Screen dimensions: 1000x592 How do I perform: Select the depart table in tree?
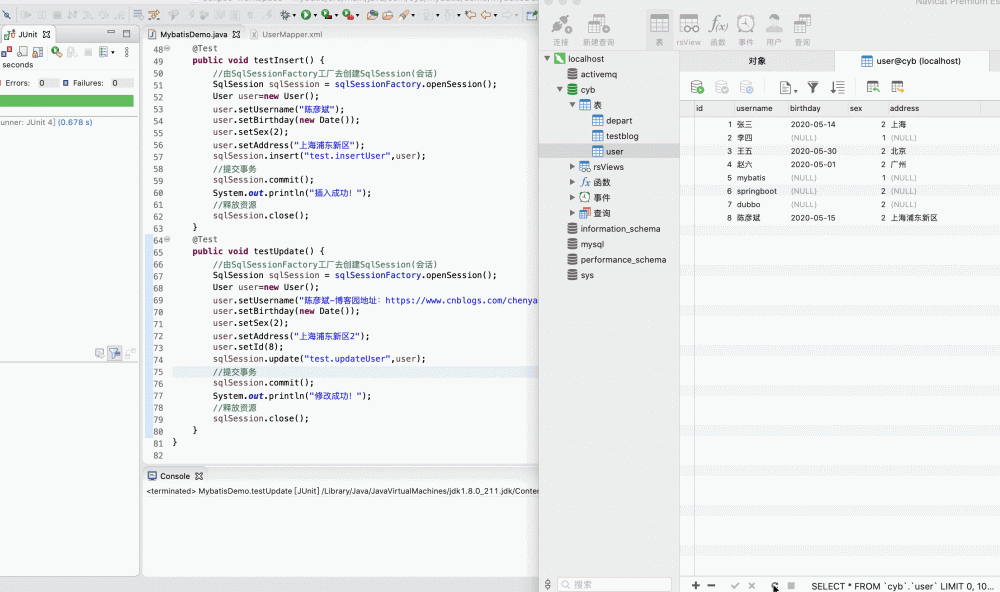point(618,121)
